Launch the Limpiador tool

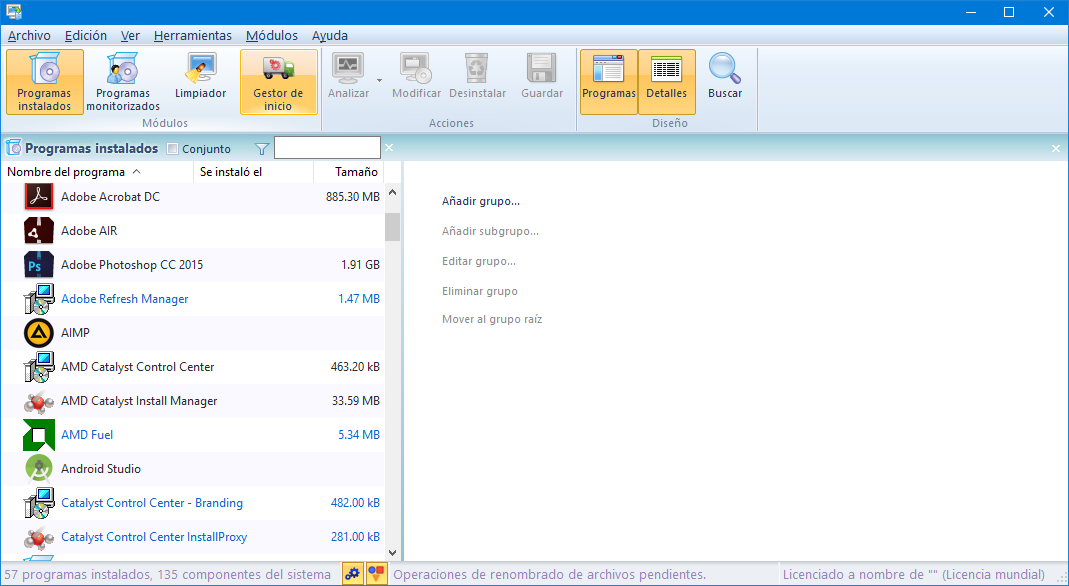tap(200, 82)
